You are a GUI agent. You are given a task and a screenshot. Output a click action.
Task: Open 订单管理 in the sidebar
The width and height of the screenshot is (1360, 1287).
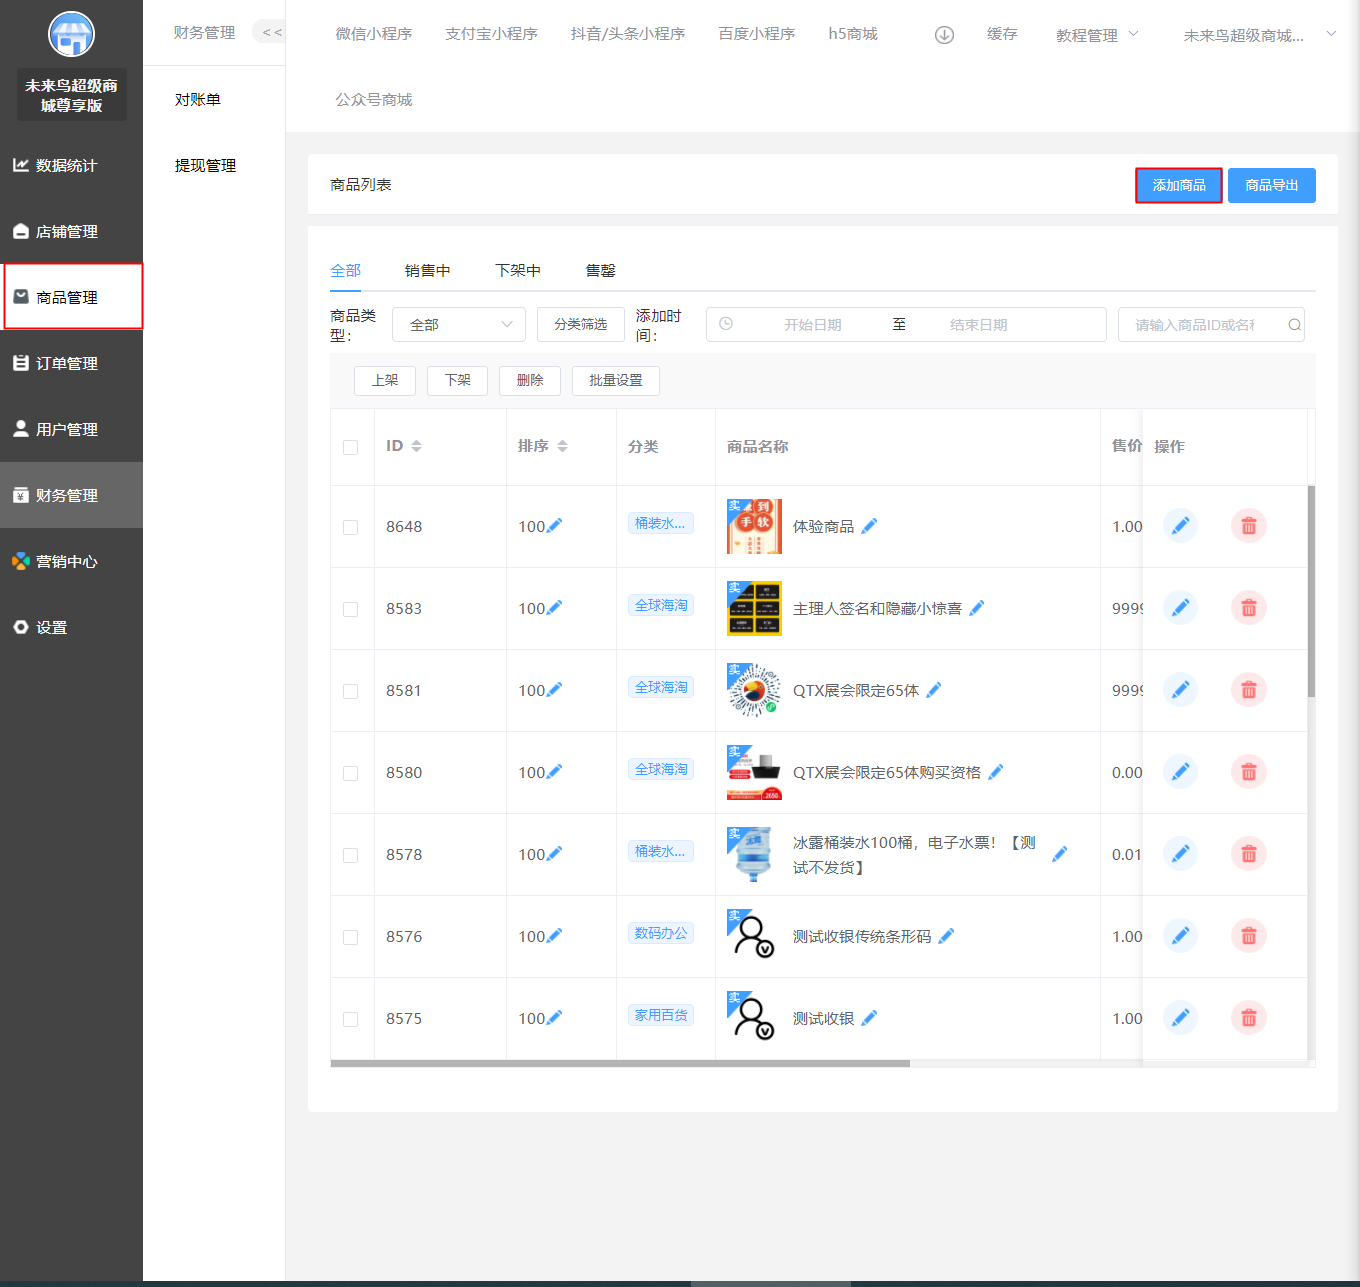click(x=67, y=364)
